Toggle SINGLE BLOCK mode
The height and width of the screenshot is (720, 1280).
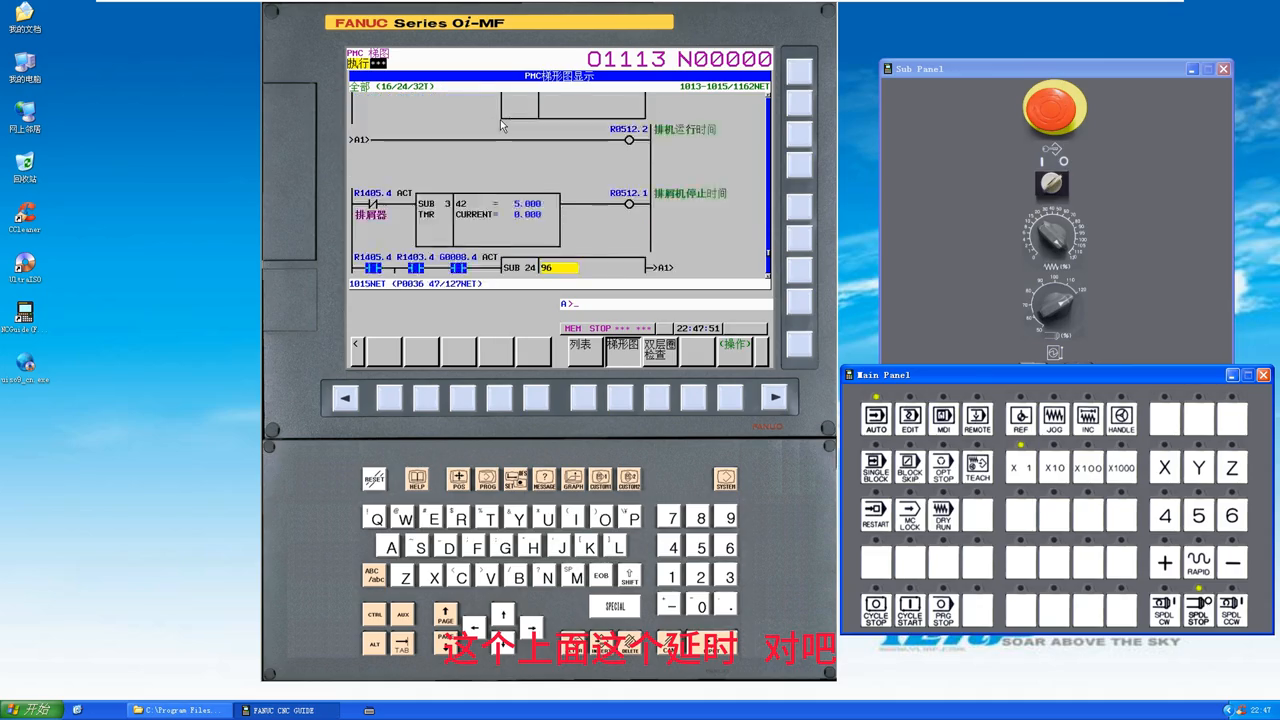pyautogui.click(x=876, y=467)
